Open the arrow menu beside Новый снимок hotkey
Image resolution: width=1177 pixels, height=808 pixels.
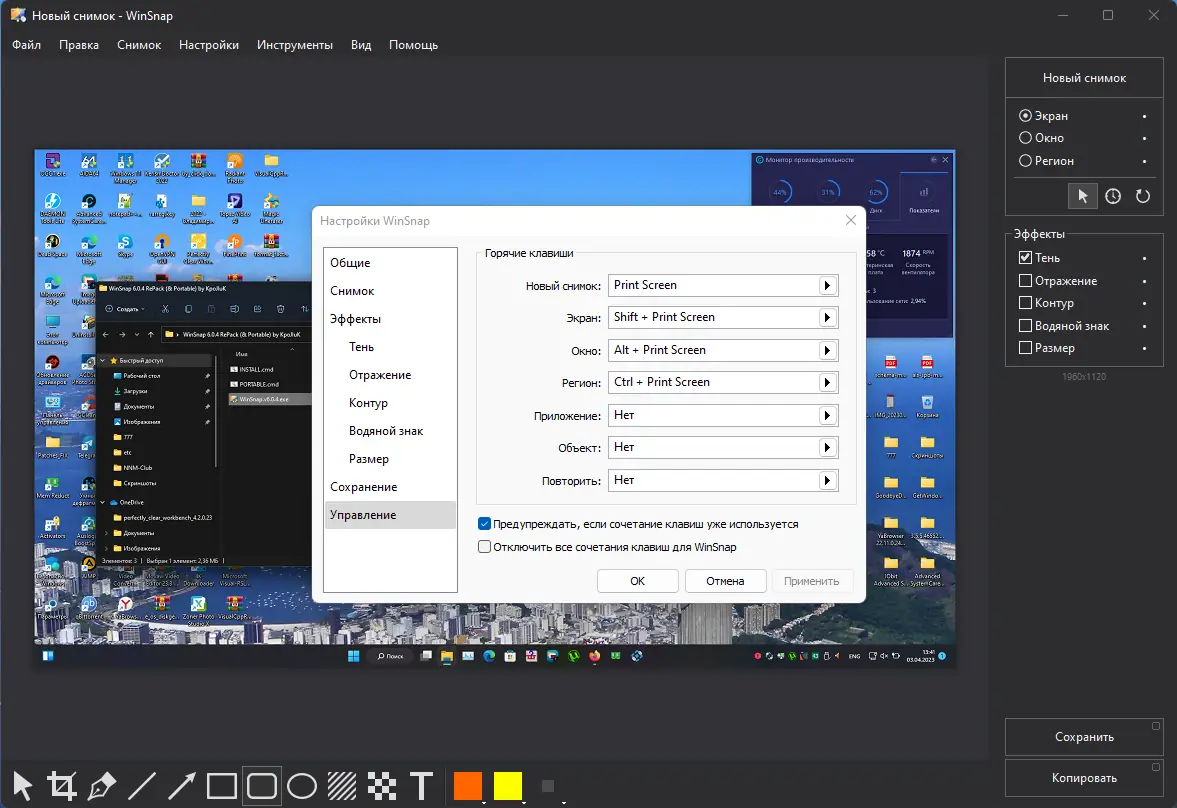tap(827, 285)
